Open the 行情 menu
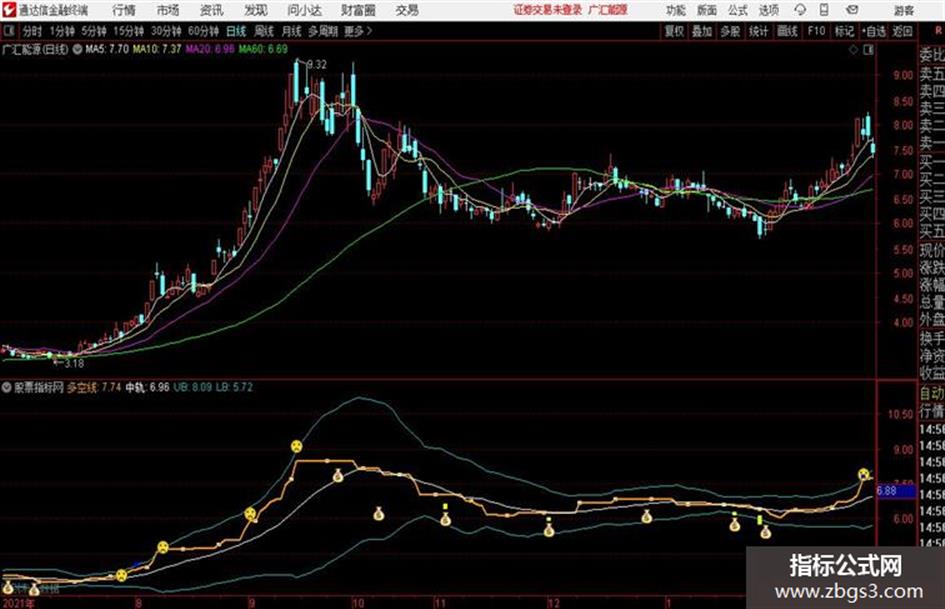The image size is (945, 609). [124, 10]
